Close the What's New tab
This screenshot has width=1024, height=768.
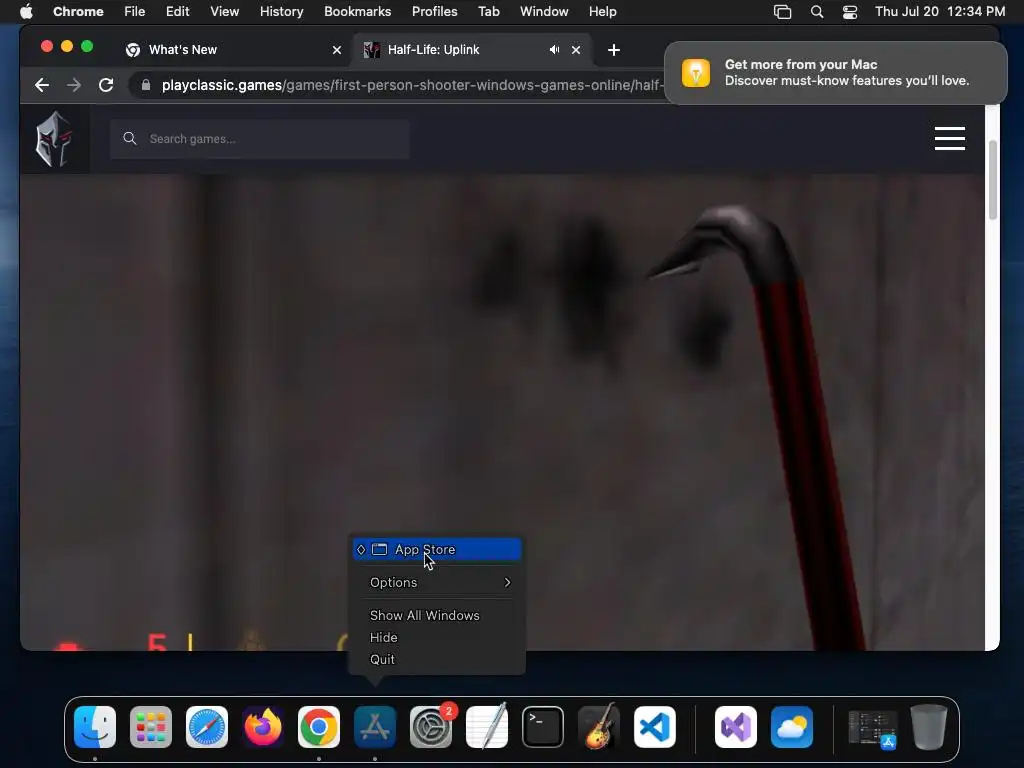tap(337, 50)
